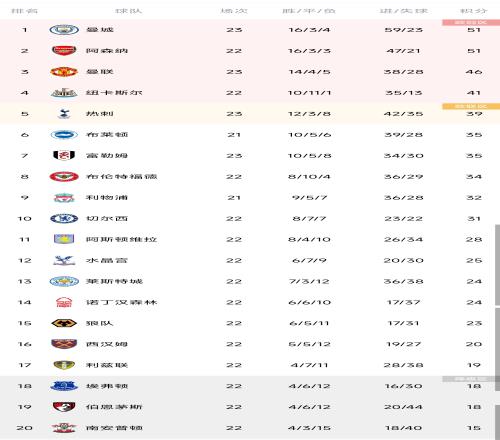Click the red Champions League zone badge

click(471, 22)
